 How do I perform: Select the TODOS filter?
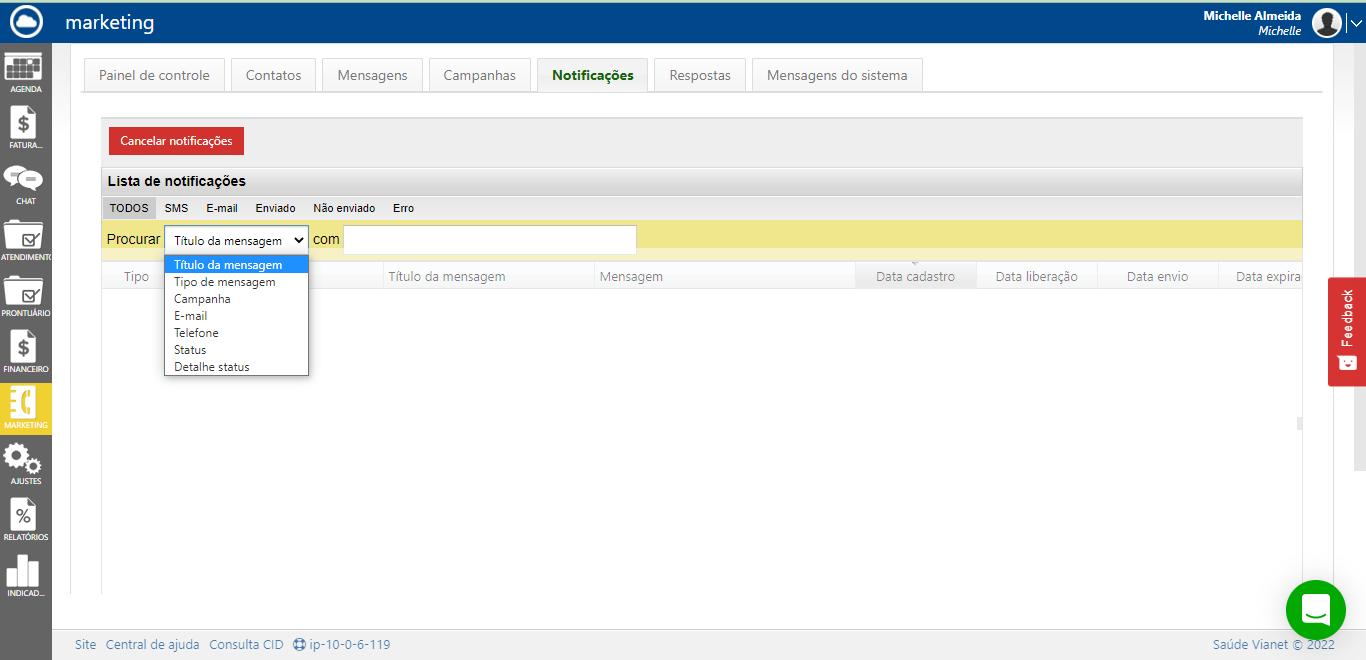[x=129, y=208]
